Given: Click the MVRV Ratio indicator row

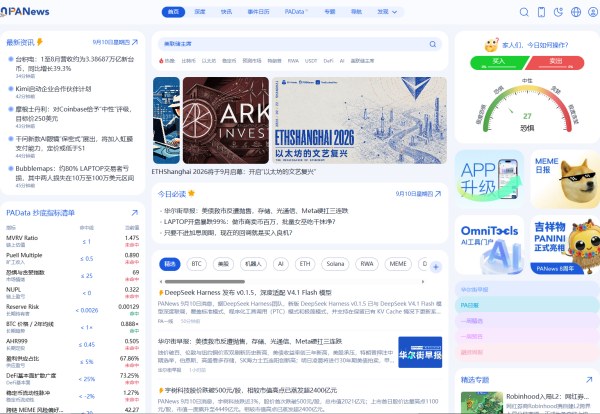Looking at the screenshot, I should tap(73, 241).
